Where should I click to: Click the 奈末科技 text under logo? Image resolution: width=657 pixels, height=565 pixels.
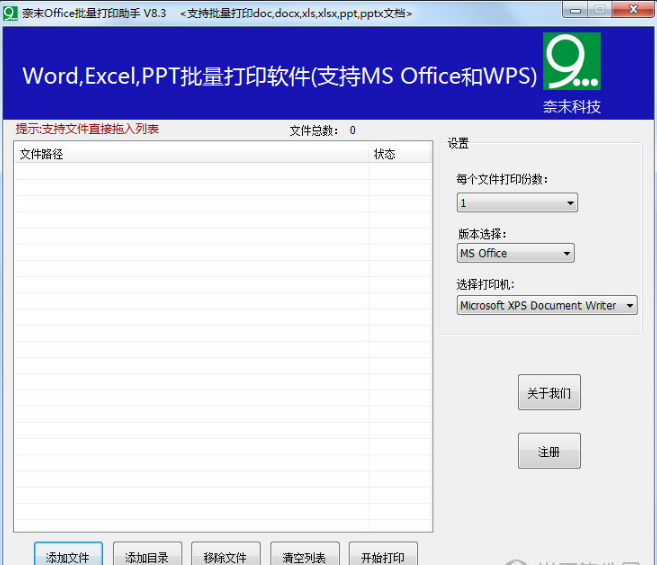click(572, 106)
